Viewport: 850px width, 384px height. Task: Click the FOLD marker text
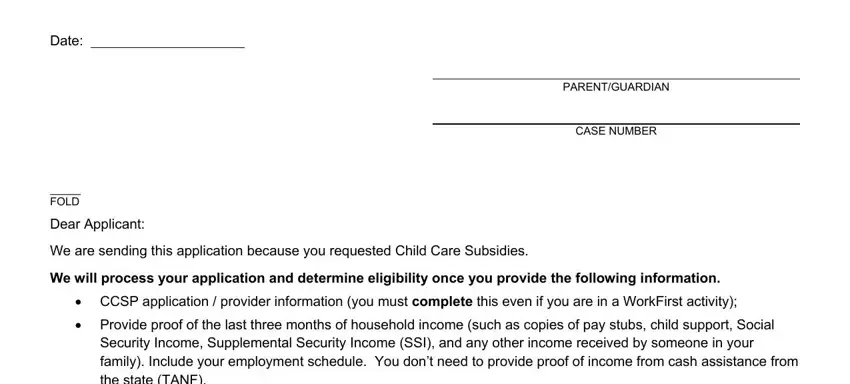pos(65,202)
